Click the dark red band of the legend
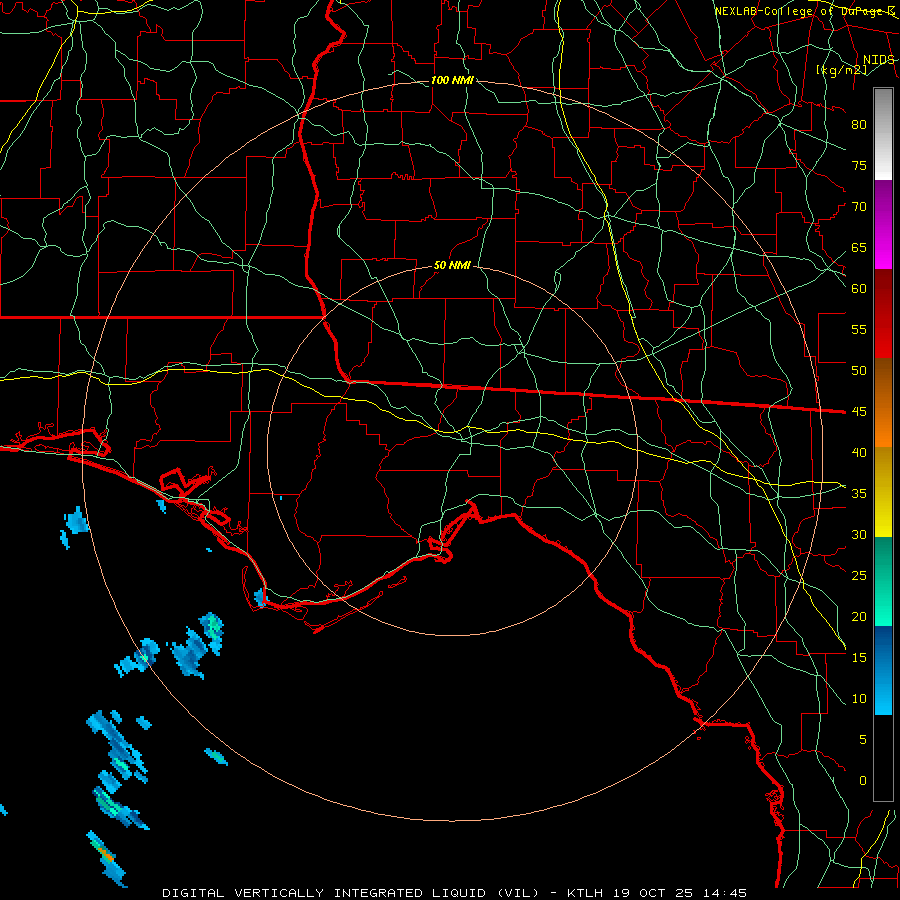 click(x=883, y=313)
